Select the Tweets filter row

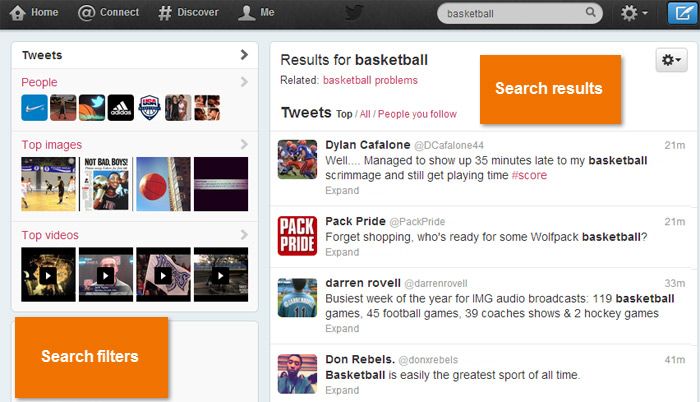tap(135, 55)
